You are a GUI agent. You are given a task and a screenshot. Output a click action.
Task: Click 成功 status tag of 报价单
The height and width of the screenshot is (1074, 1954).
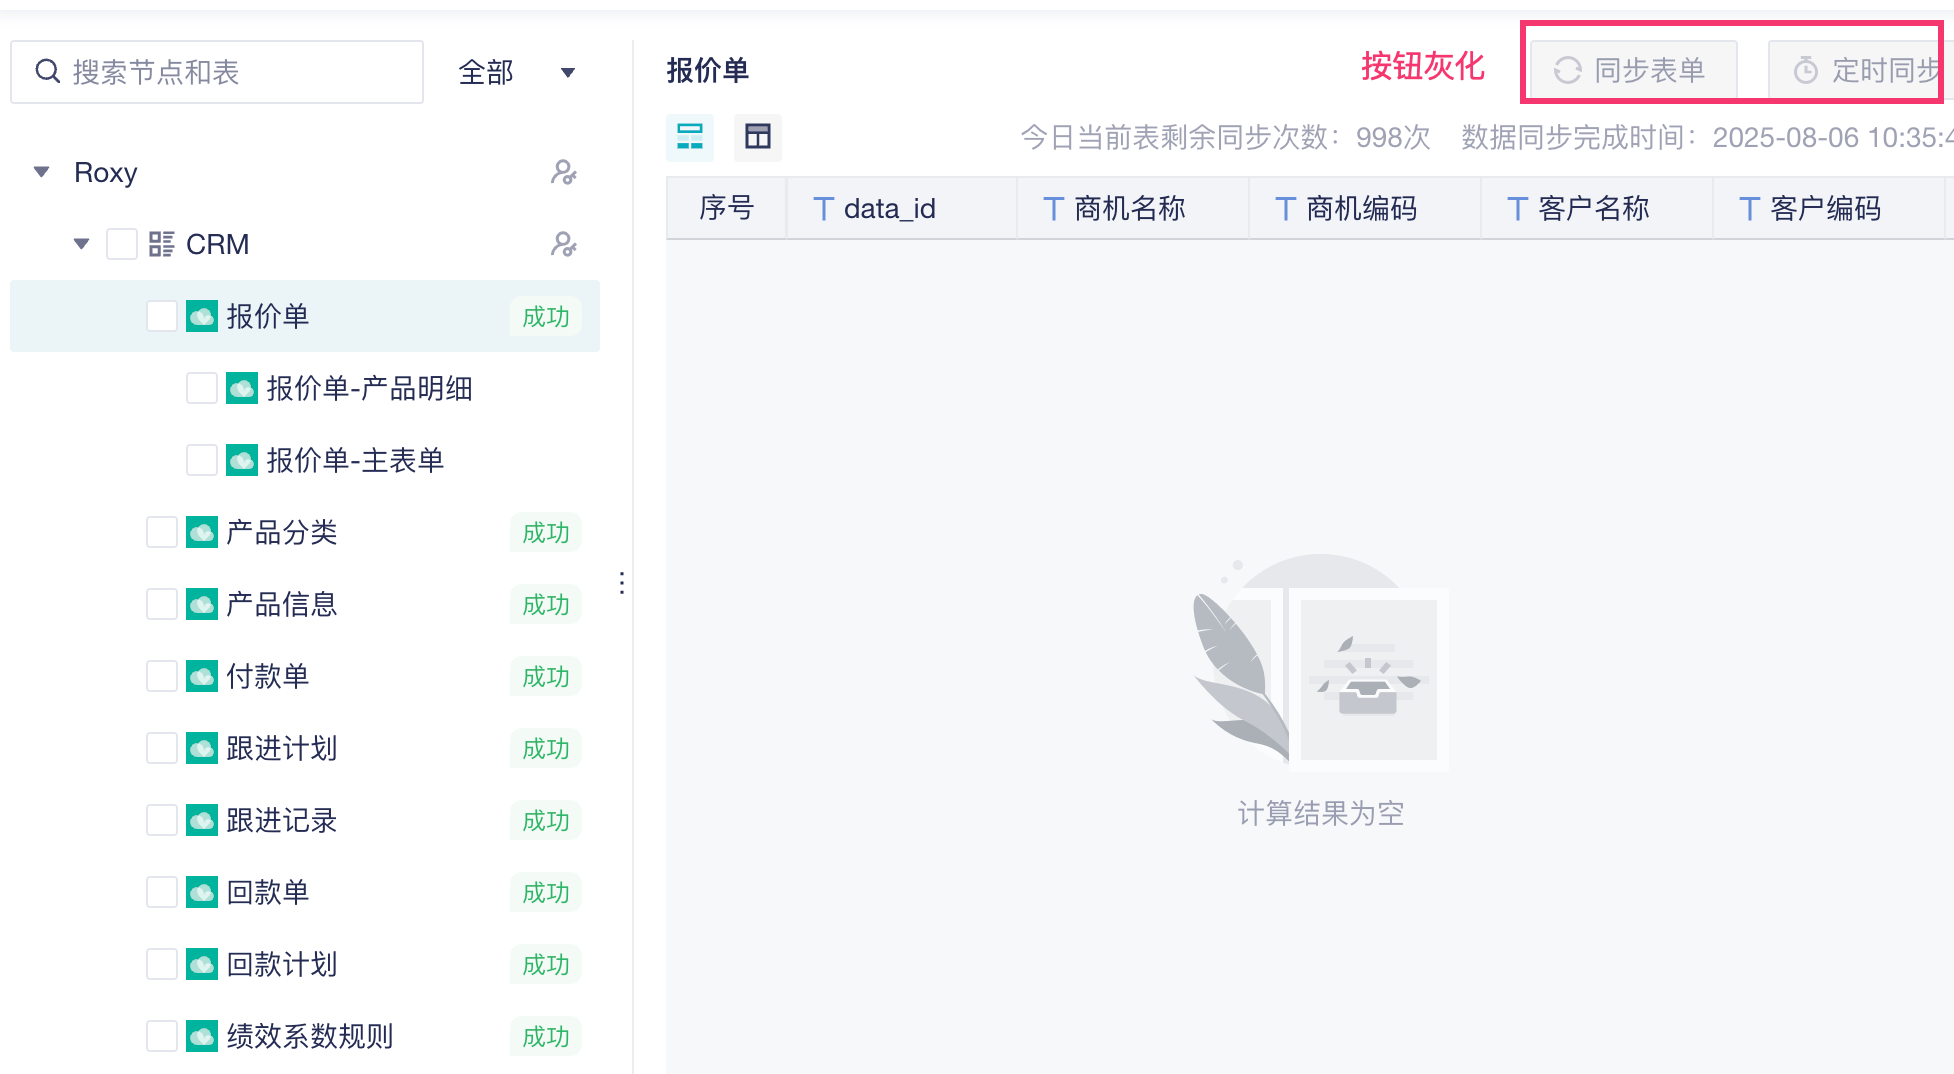point(546,316)
